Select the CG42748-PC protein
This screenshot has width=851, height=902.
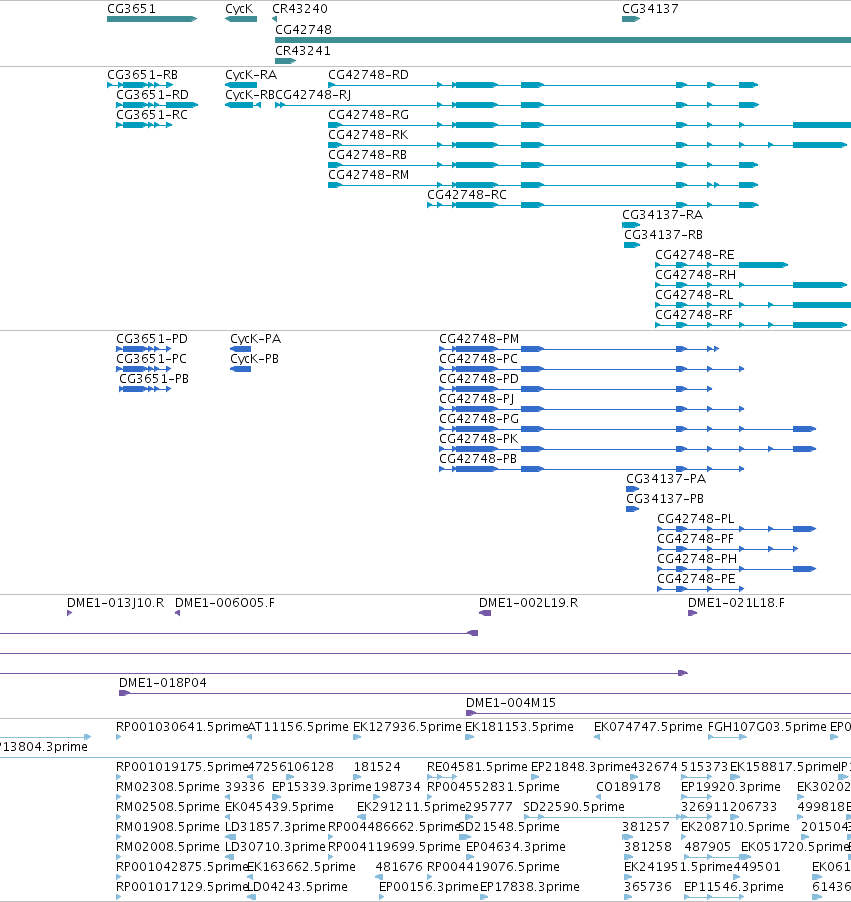591,369
